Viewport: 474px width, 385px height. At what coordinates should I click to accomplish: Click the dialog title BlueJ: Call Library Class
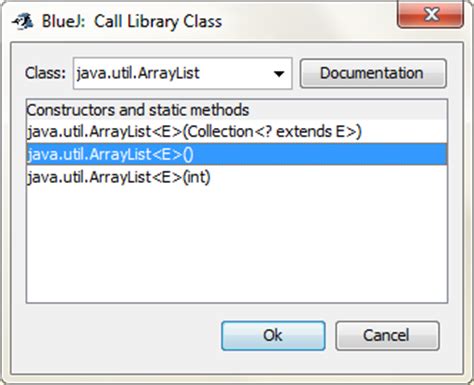click(132, 22)
